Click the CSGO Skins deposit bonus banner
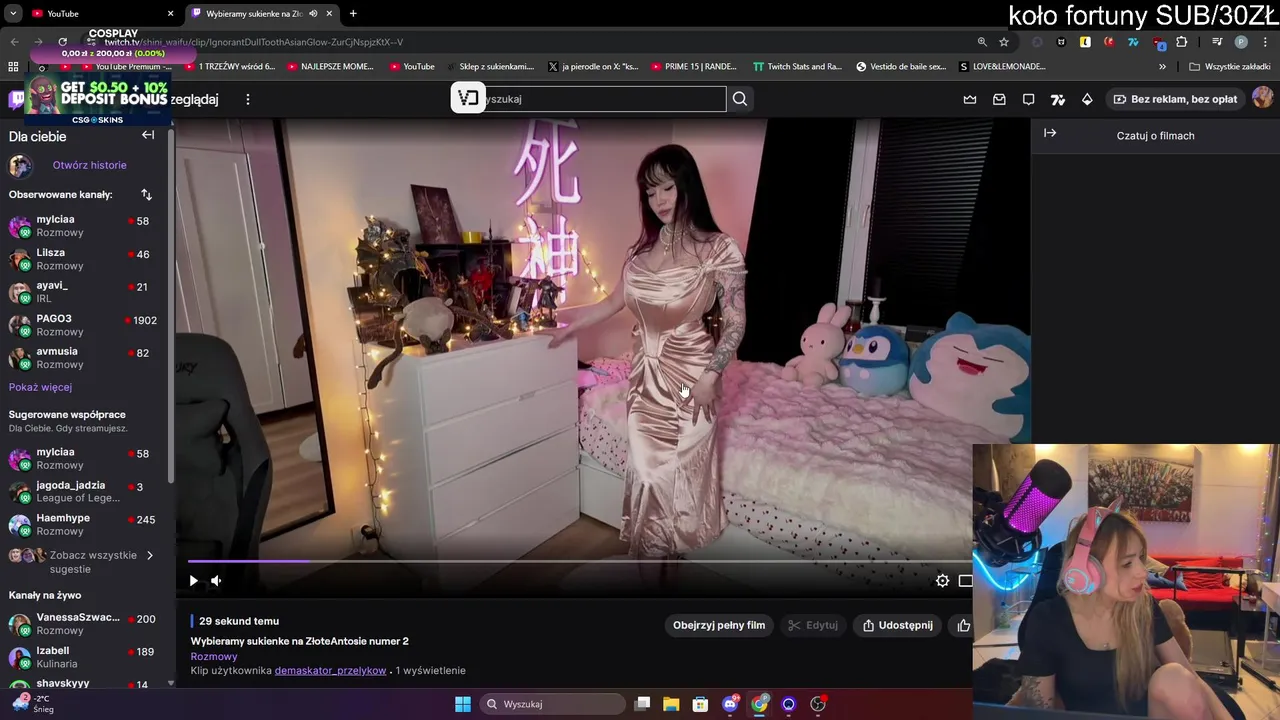The height and width of the screenshot is (720, 1280). point(98,101)
